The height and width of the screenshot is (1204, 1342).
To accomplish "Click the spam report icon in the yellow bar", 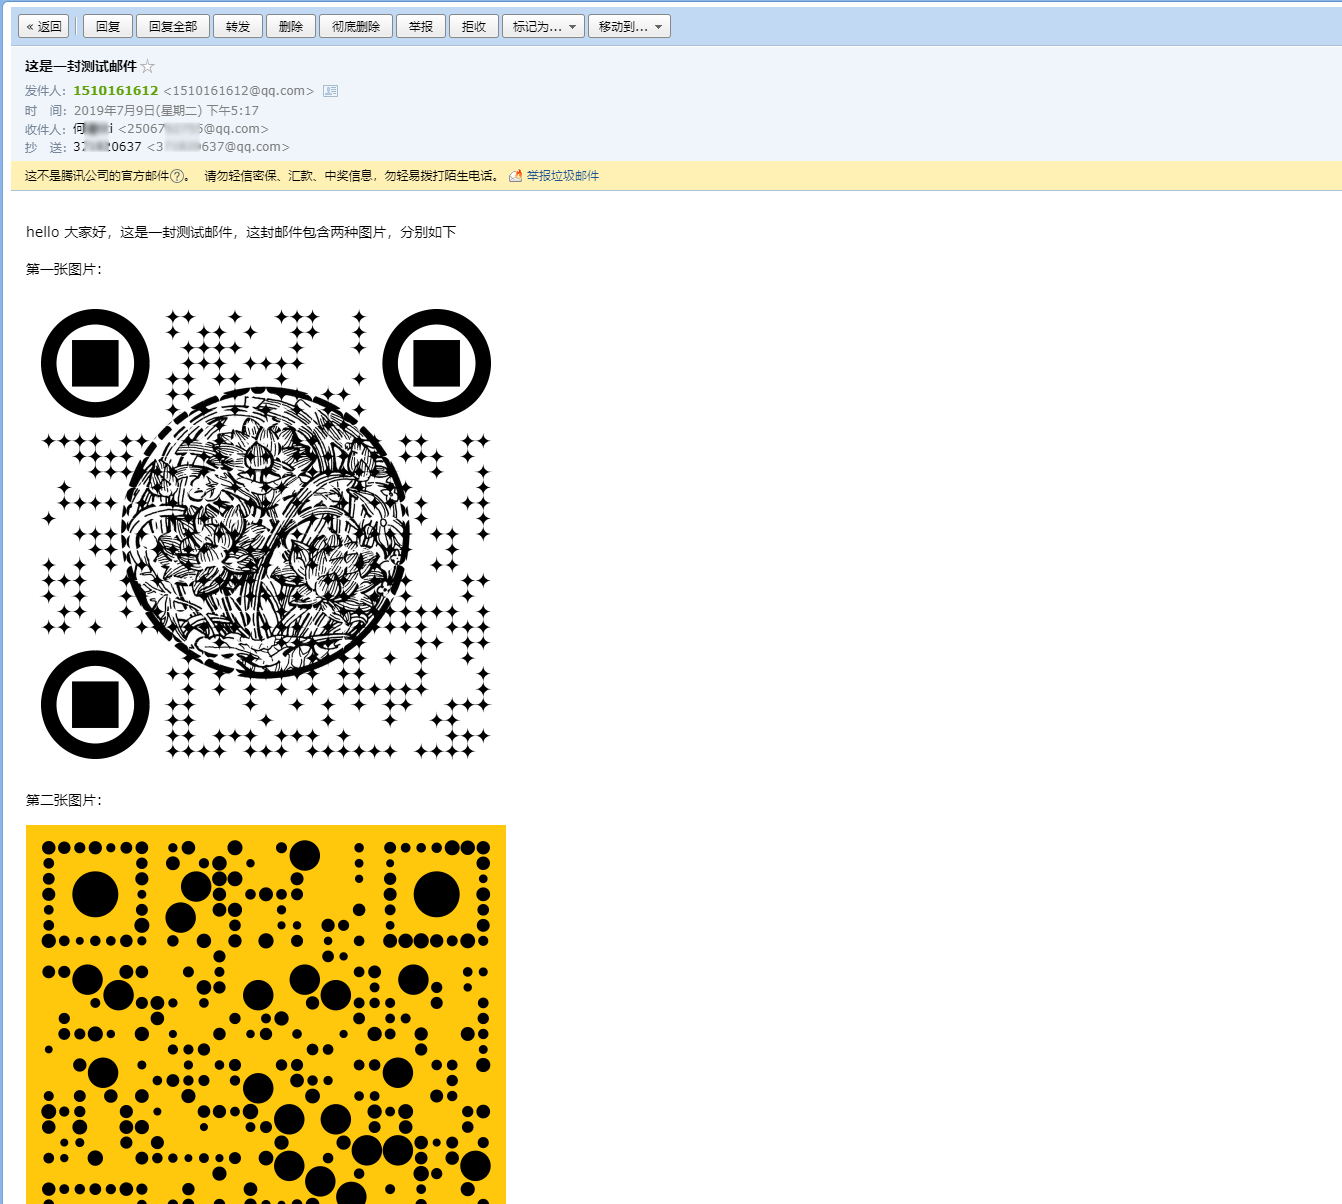I will click(516, 176).
